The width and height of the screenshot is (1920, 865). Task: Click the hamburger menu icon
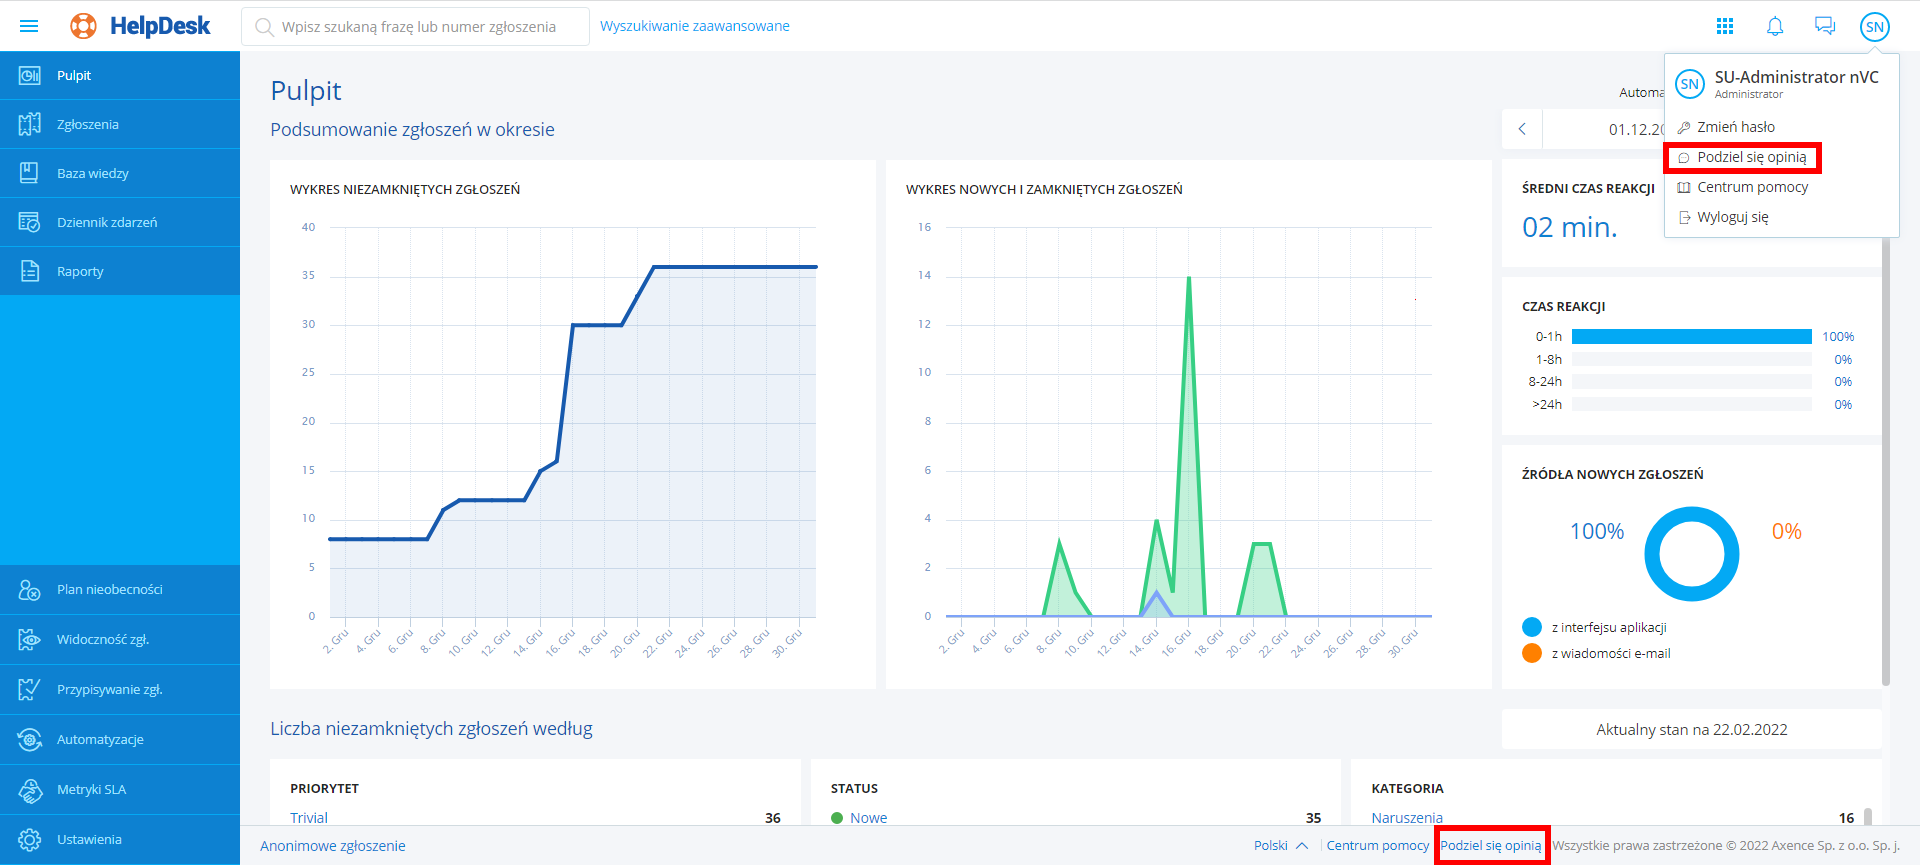29,26
